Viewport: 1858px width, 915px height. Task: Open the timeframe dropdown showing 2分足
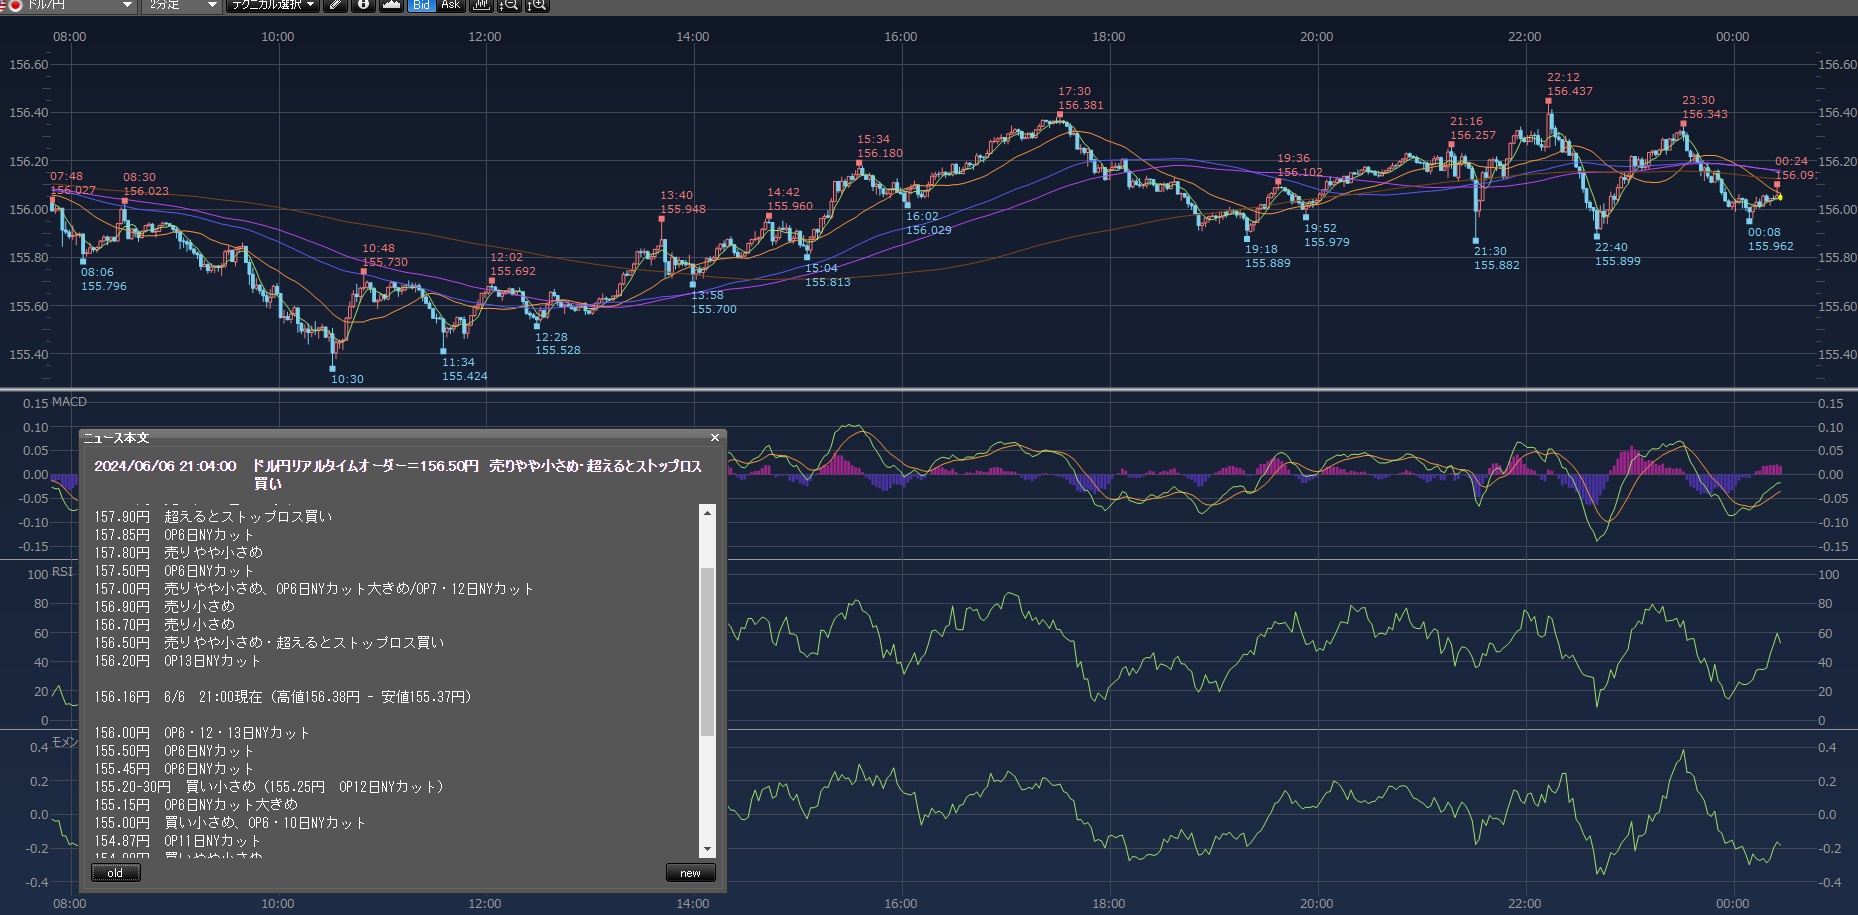[211, 5]
